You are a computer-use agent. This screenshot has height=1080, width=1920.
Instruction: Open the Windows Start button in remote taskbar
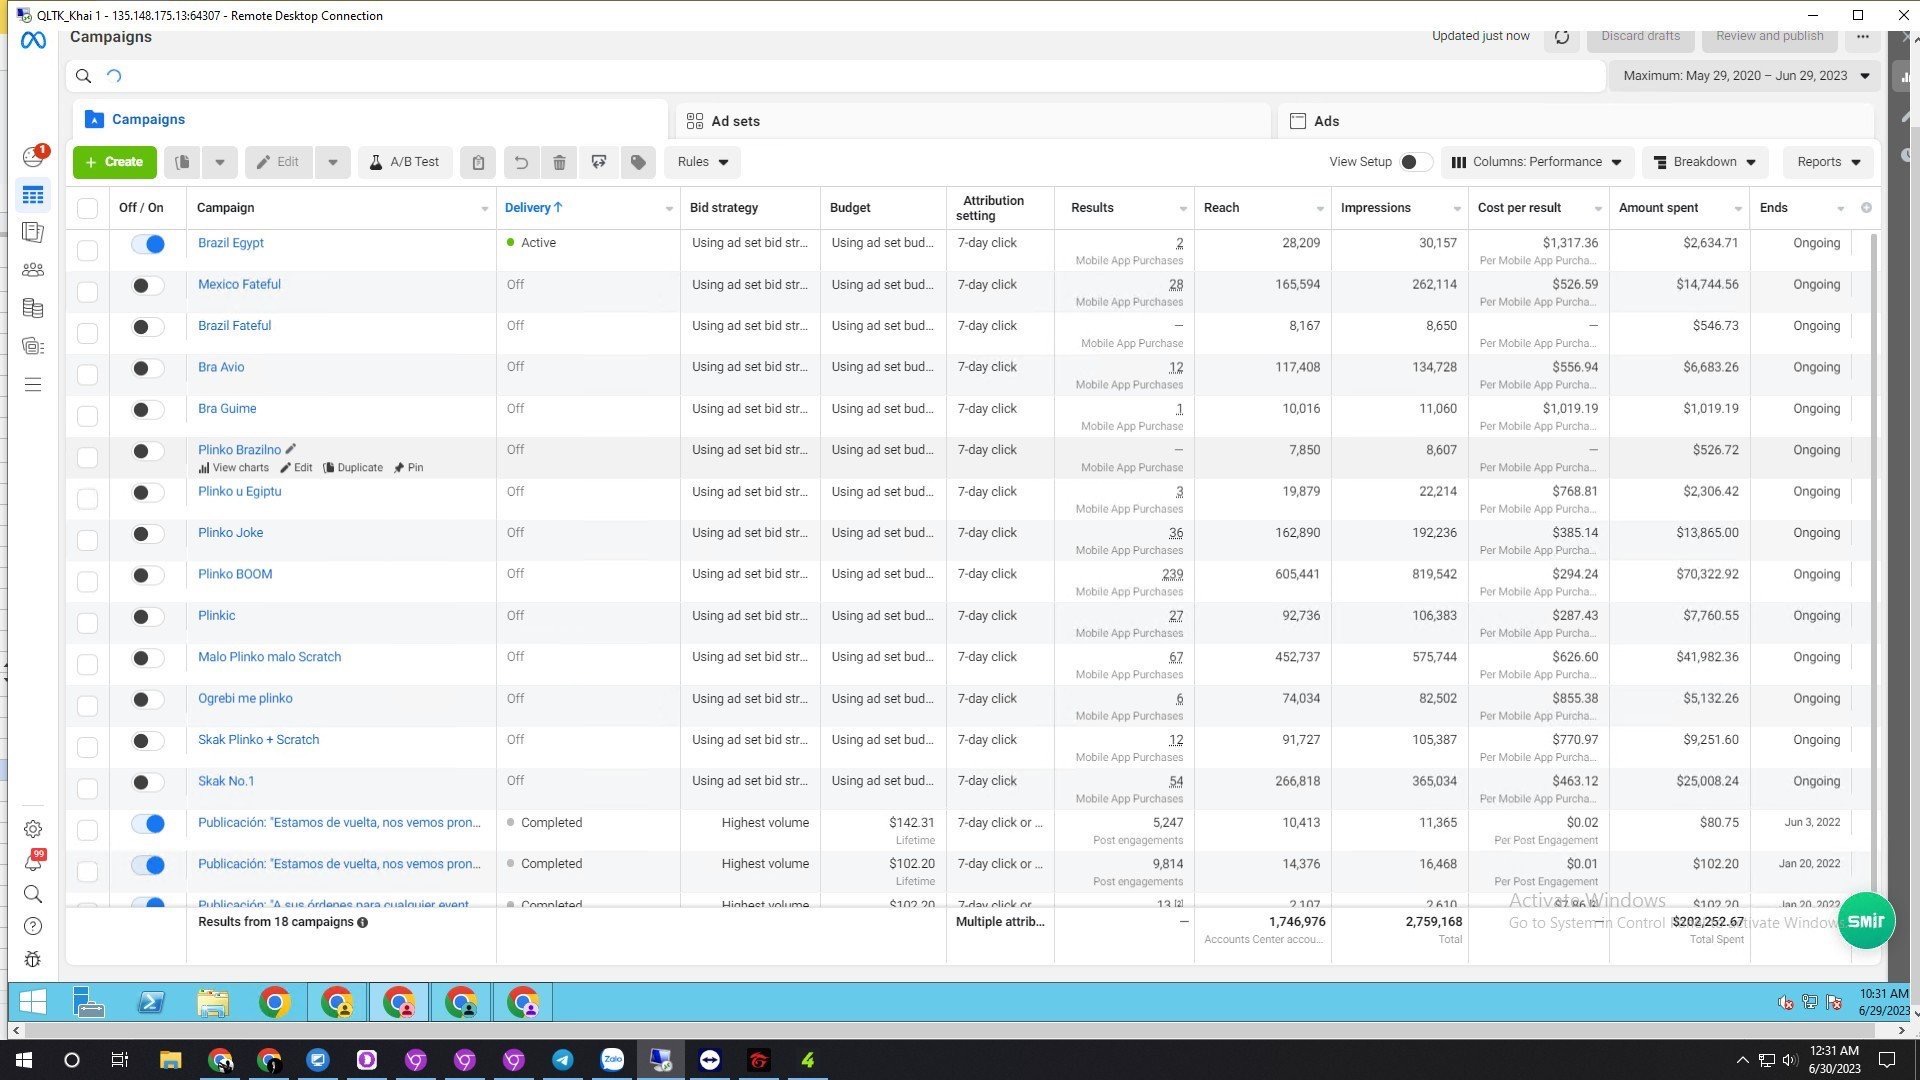(x=33, y=1002)
